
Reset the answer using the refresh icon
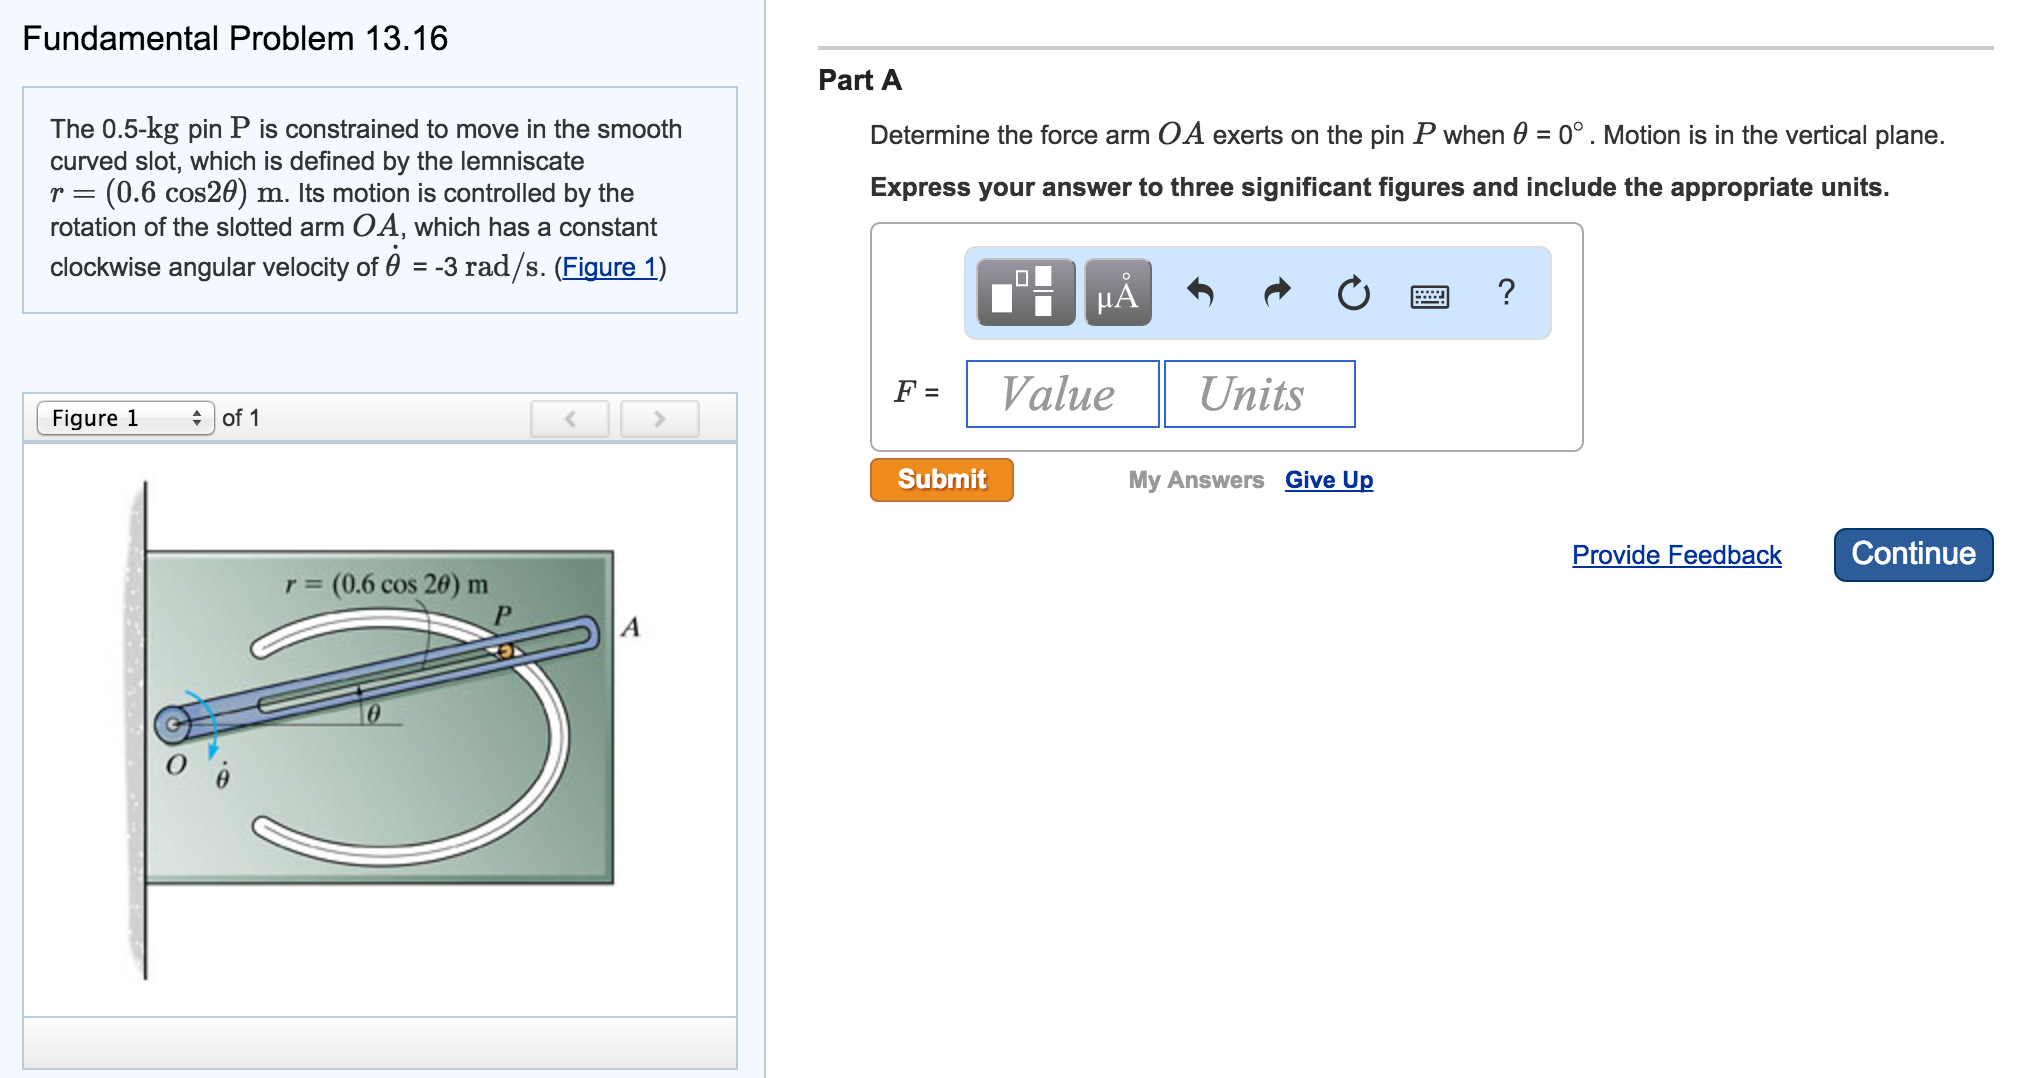[1351, 293]
